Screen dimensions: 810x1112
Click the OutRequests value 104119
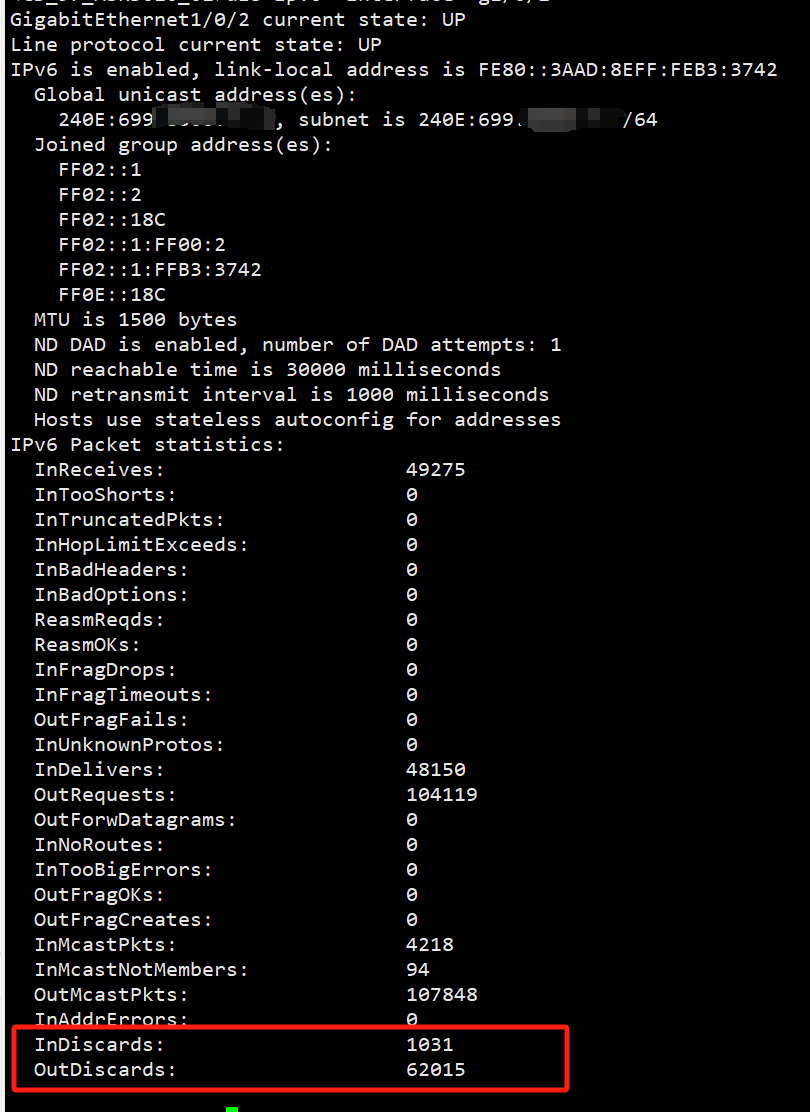(x=441, y=795)
